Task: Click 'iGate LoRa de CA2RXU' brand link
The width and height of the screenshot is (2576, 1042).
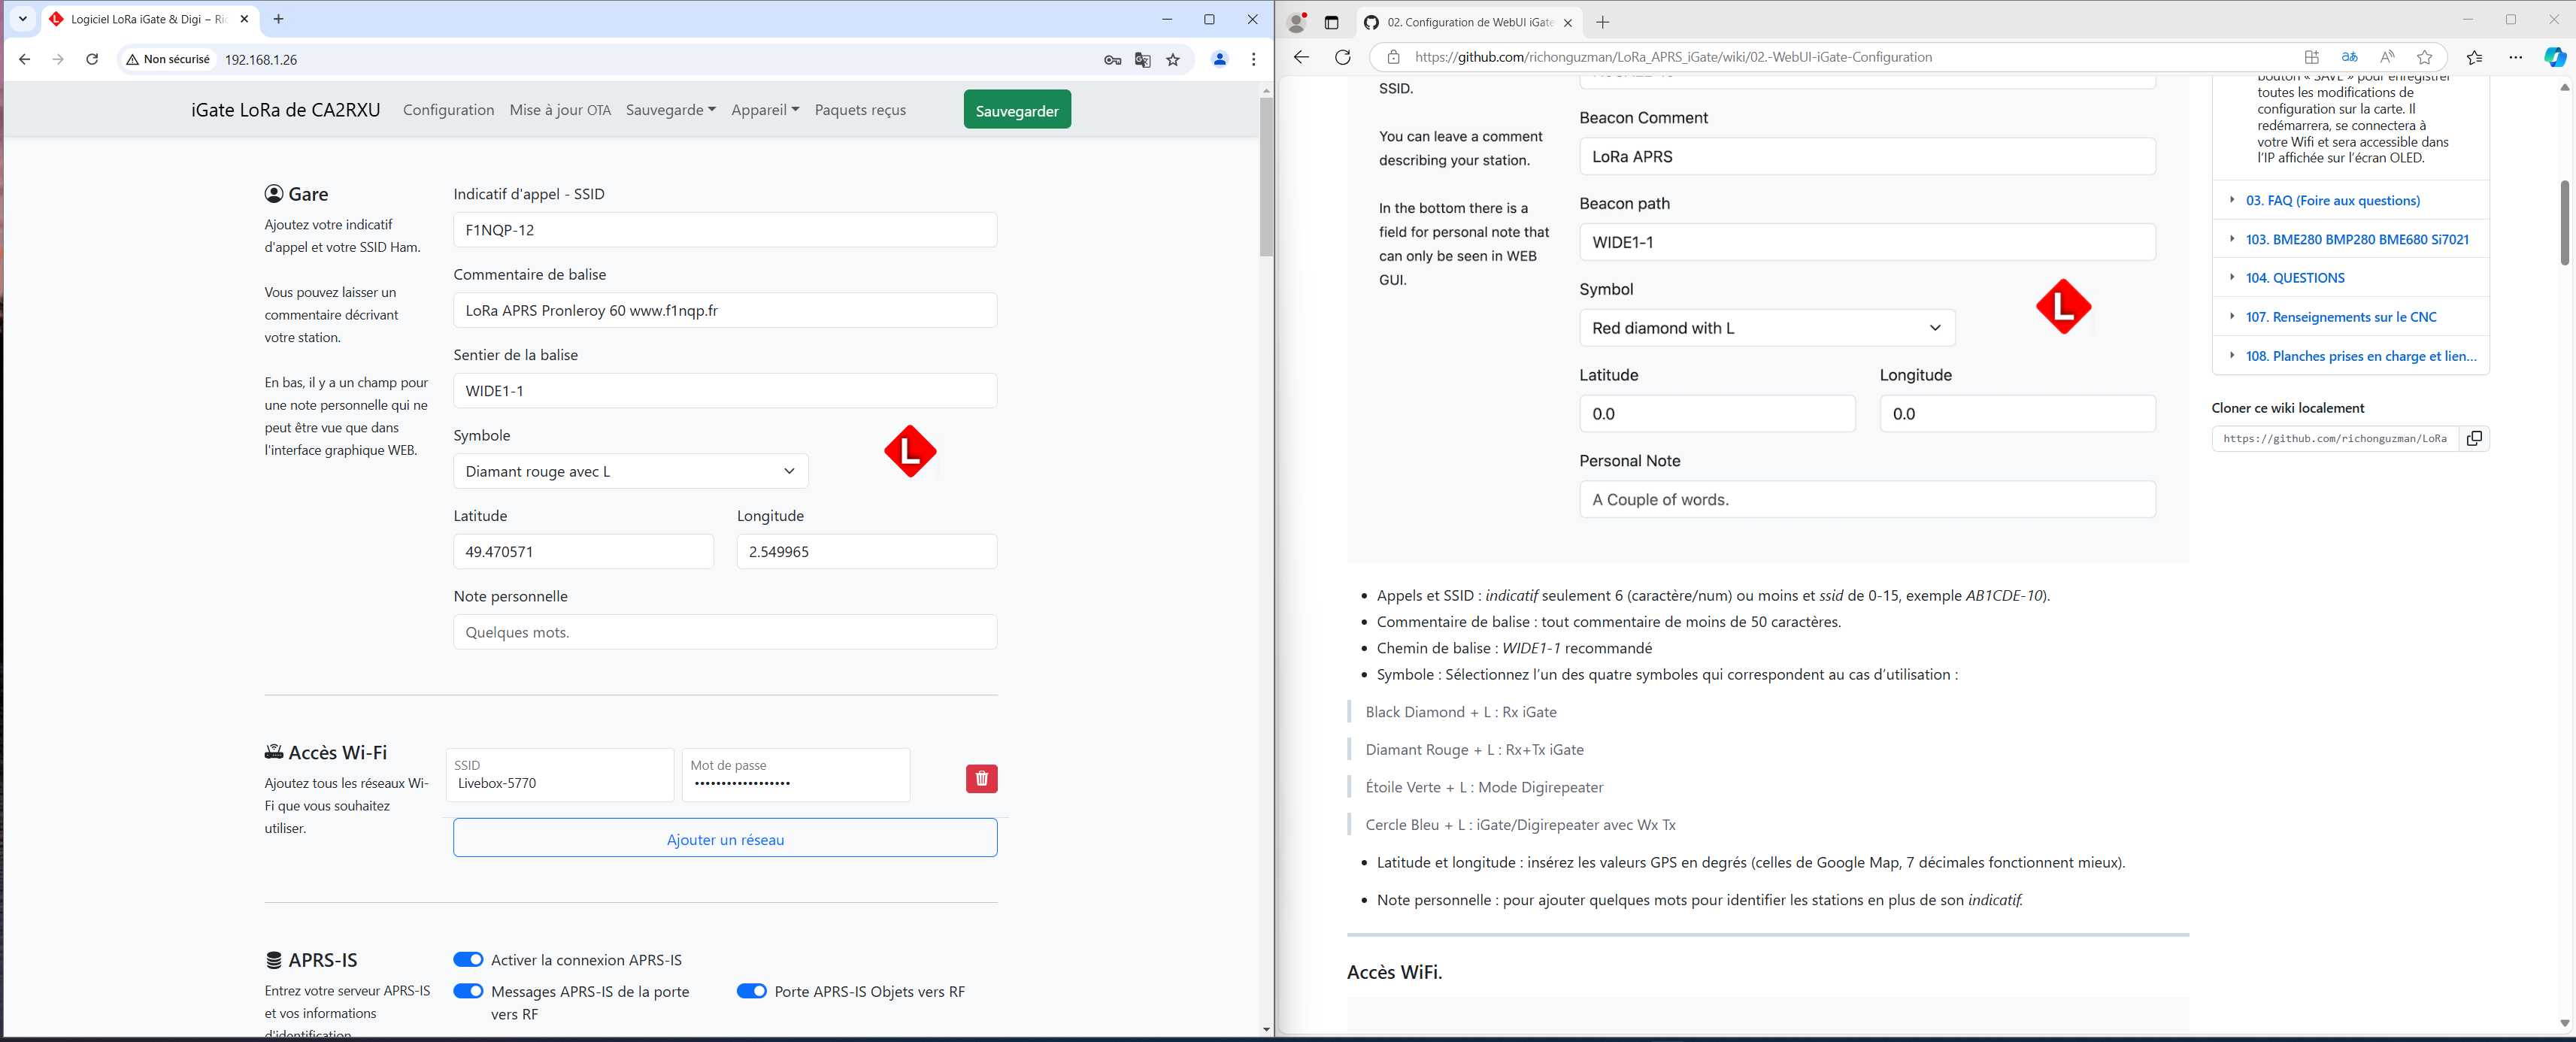Action: [286, 110]
